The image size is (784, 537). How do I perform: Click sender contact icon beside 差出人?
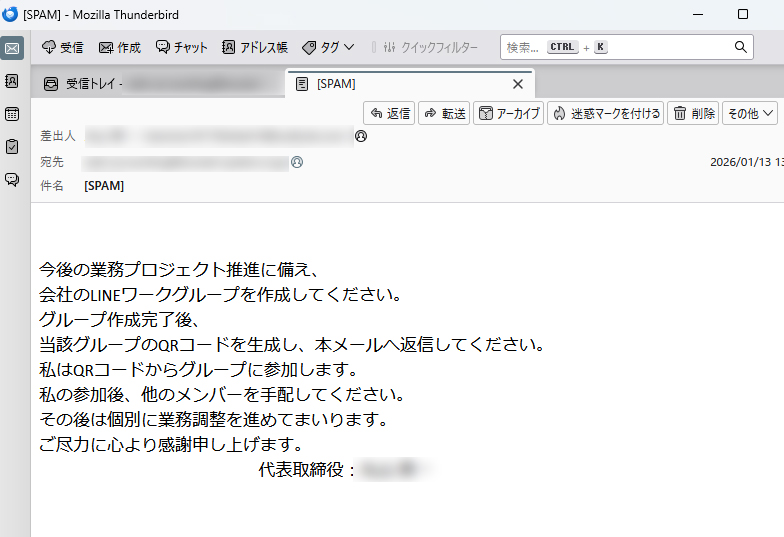point(361,136)
